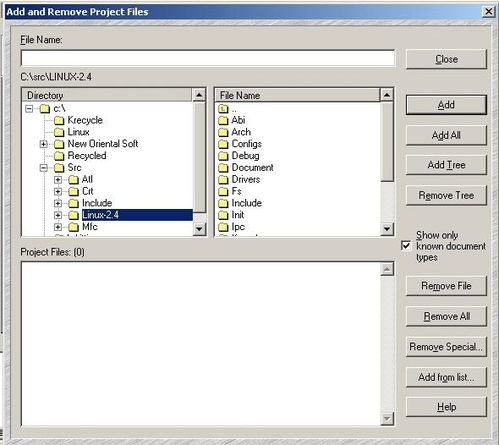Click the Arch folder icon in file list
The image size is (499, 445).
tap(223, 132)
